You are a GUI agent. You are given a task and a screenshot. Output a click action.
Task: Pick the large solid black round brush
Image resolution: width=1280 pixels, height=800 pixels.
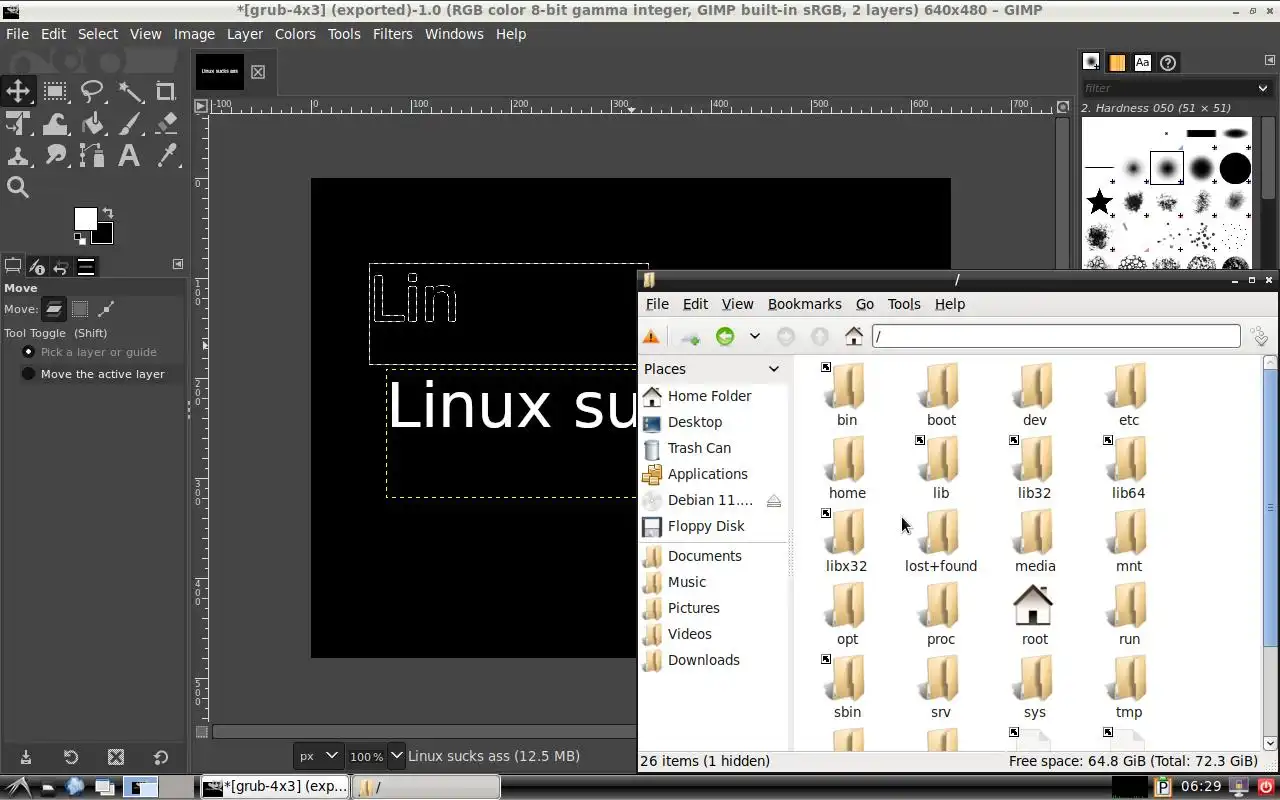point(1235,168)
